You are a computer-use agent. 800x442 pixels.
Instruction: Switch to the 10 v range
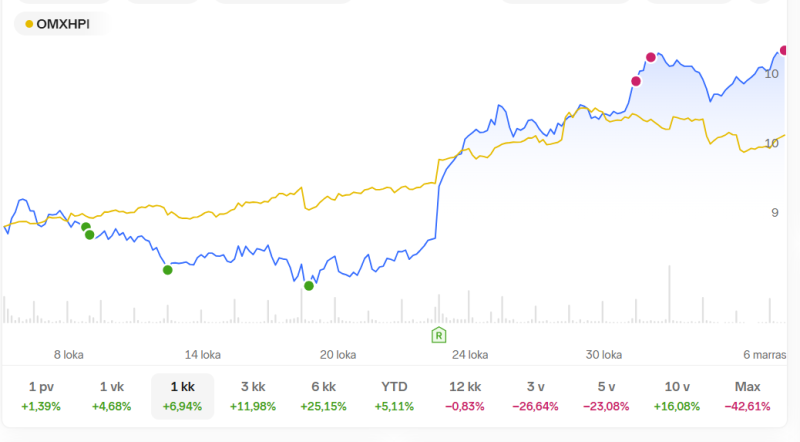click(x=678, y=396)
